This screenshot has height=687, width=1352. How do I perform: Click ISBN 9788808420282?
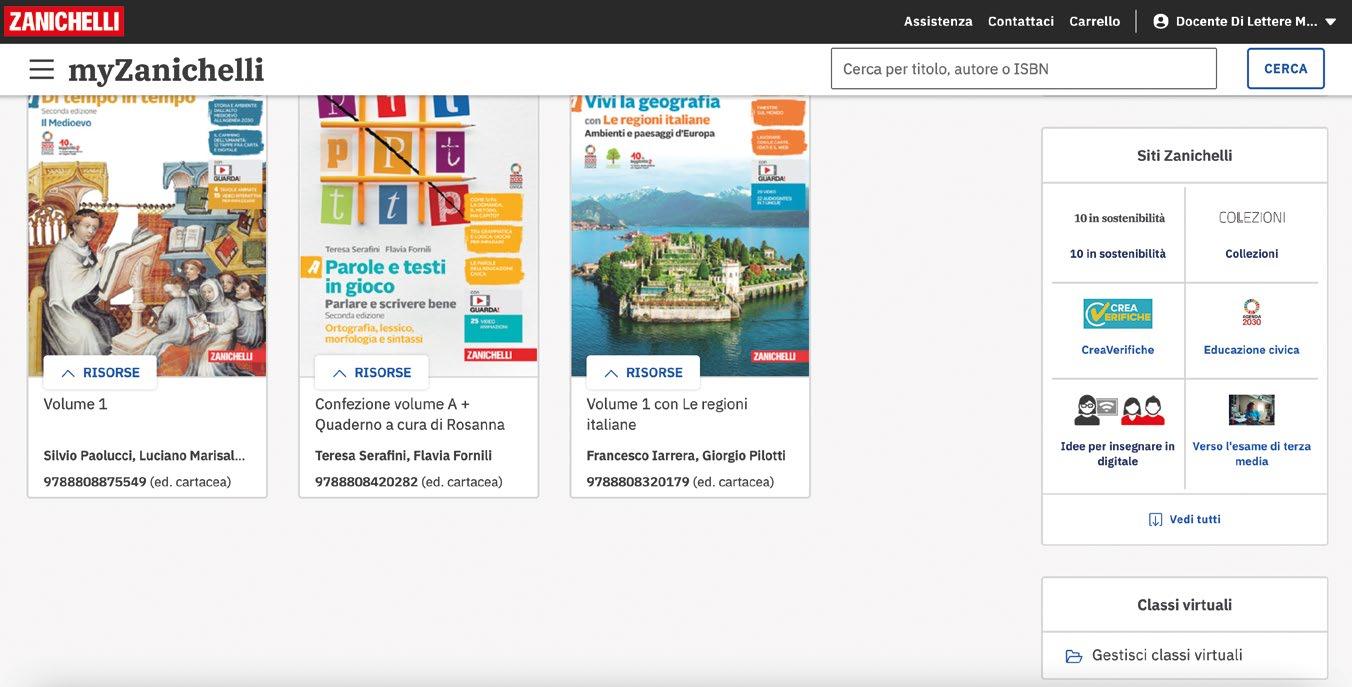(366, 482)
